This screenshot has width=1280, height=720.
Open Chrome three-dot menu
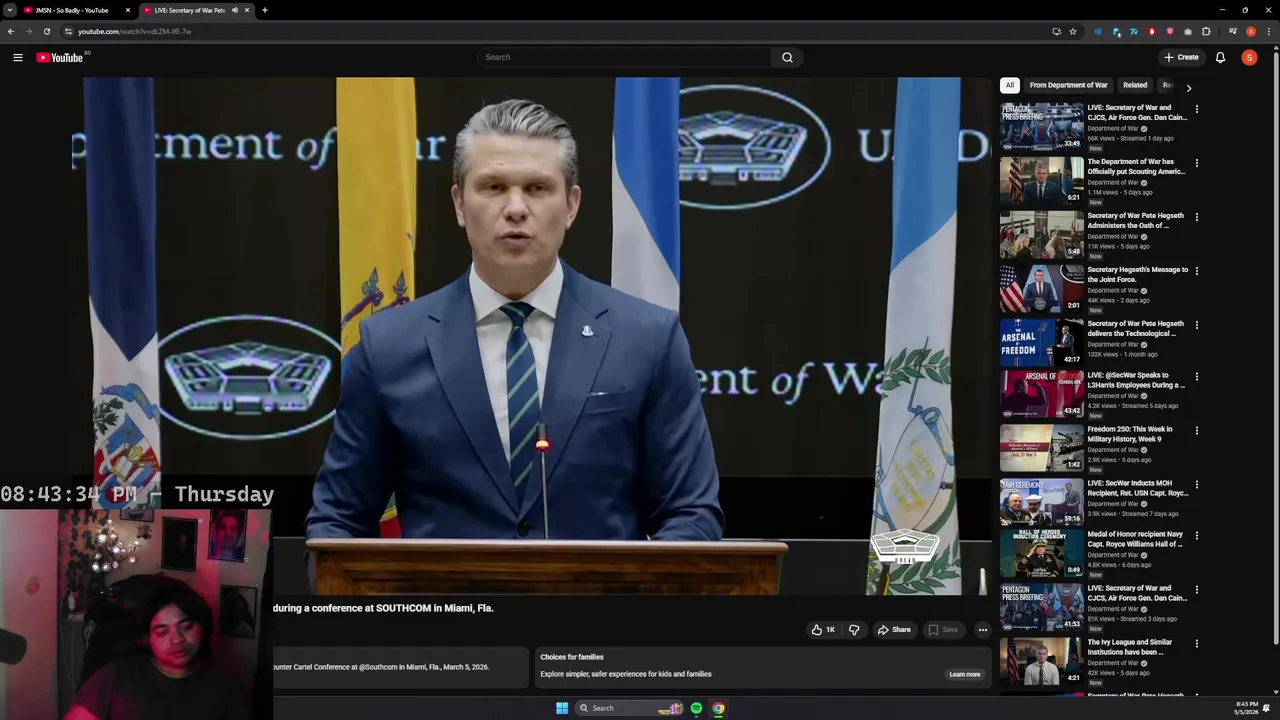1267,31
